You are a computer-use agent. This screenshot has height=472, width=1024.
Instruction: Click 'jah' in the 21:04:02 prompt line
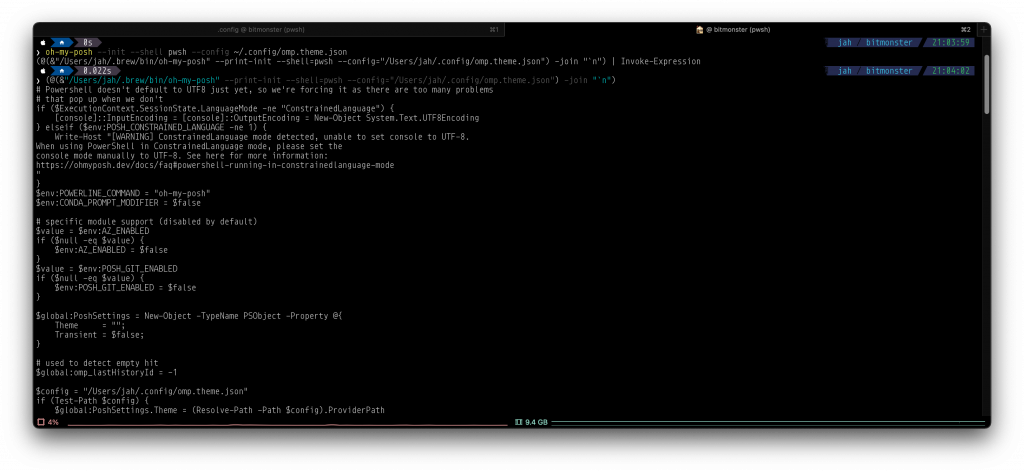tap(844, 71)
